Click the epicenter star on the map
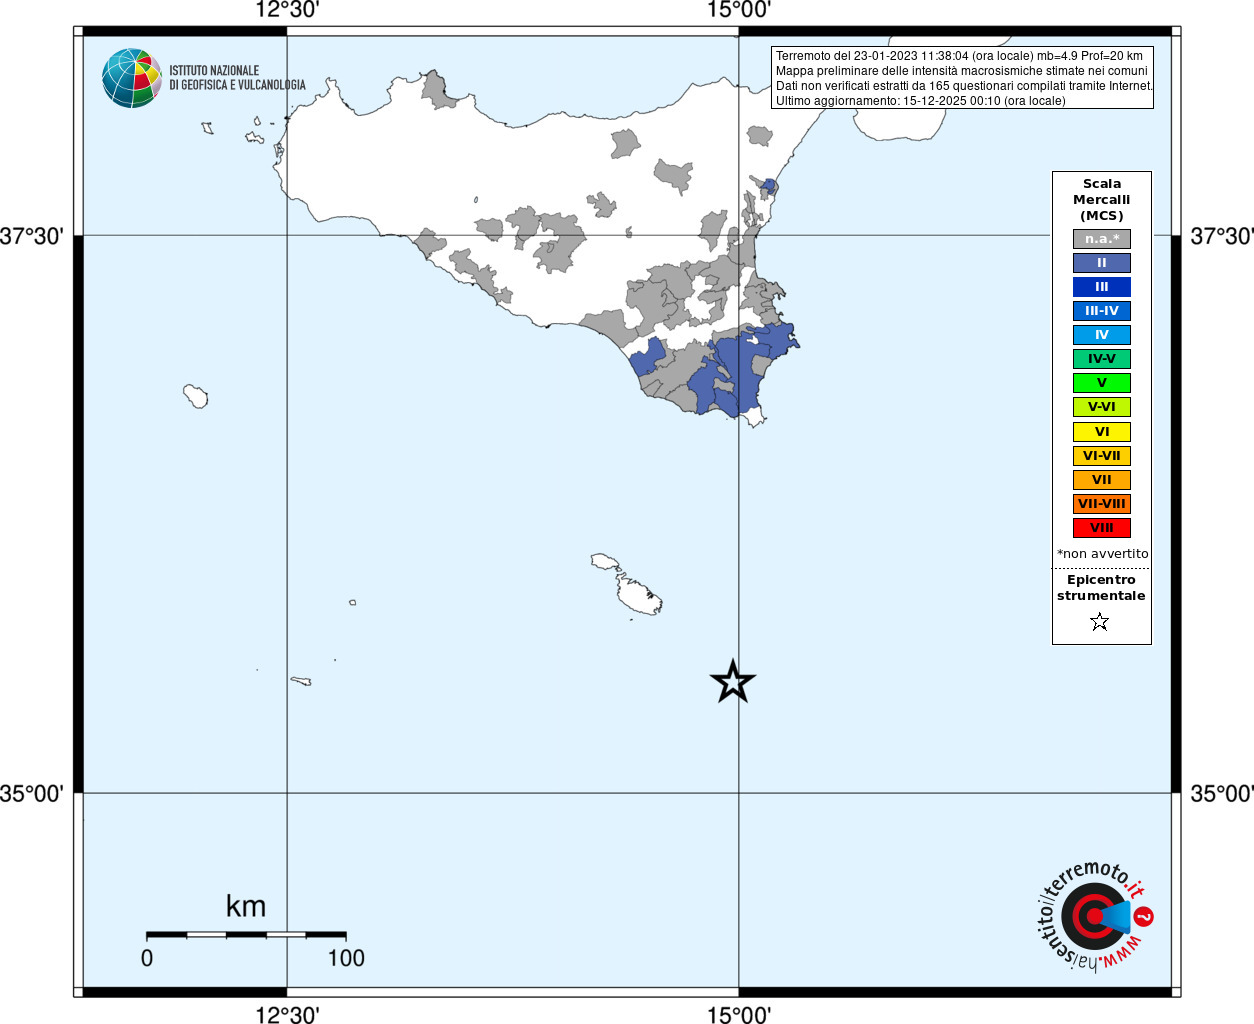 point(733,682)
